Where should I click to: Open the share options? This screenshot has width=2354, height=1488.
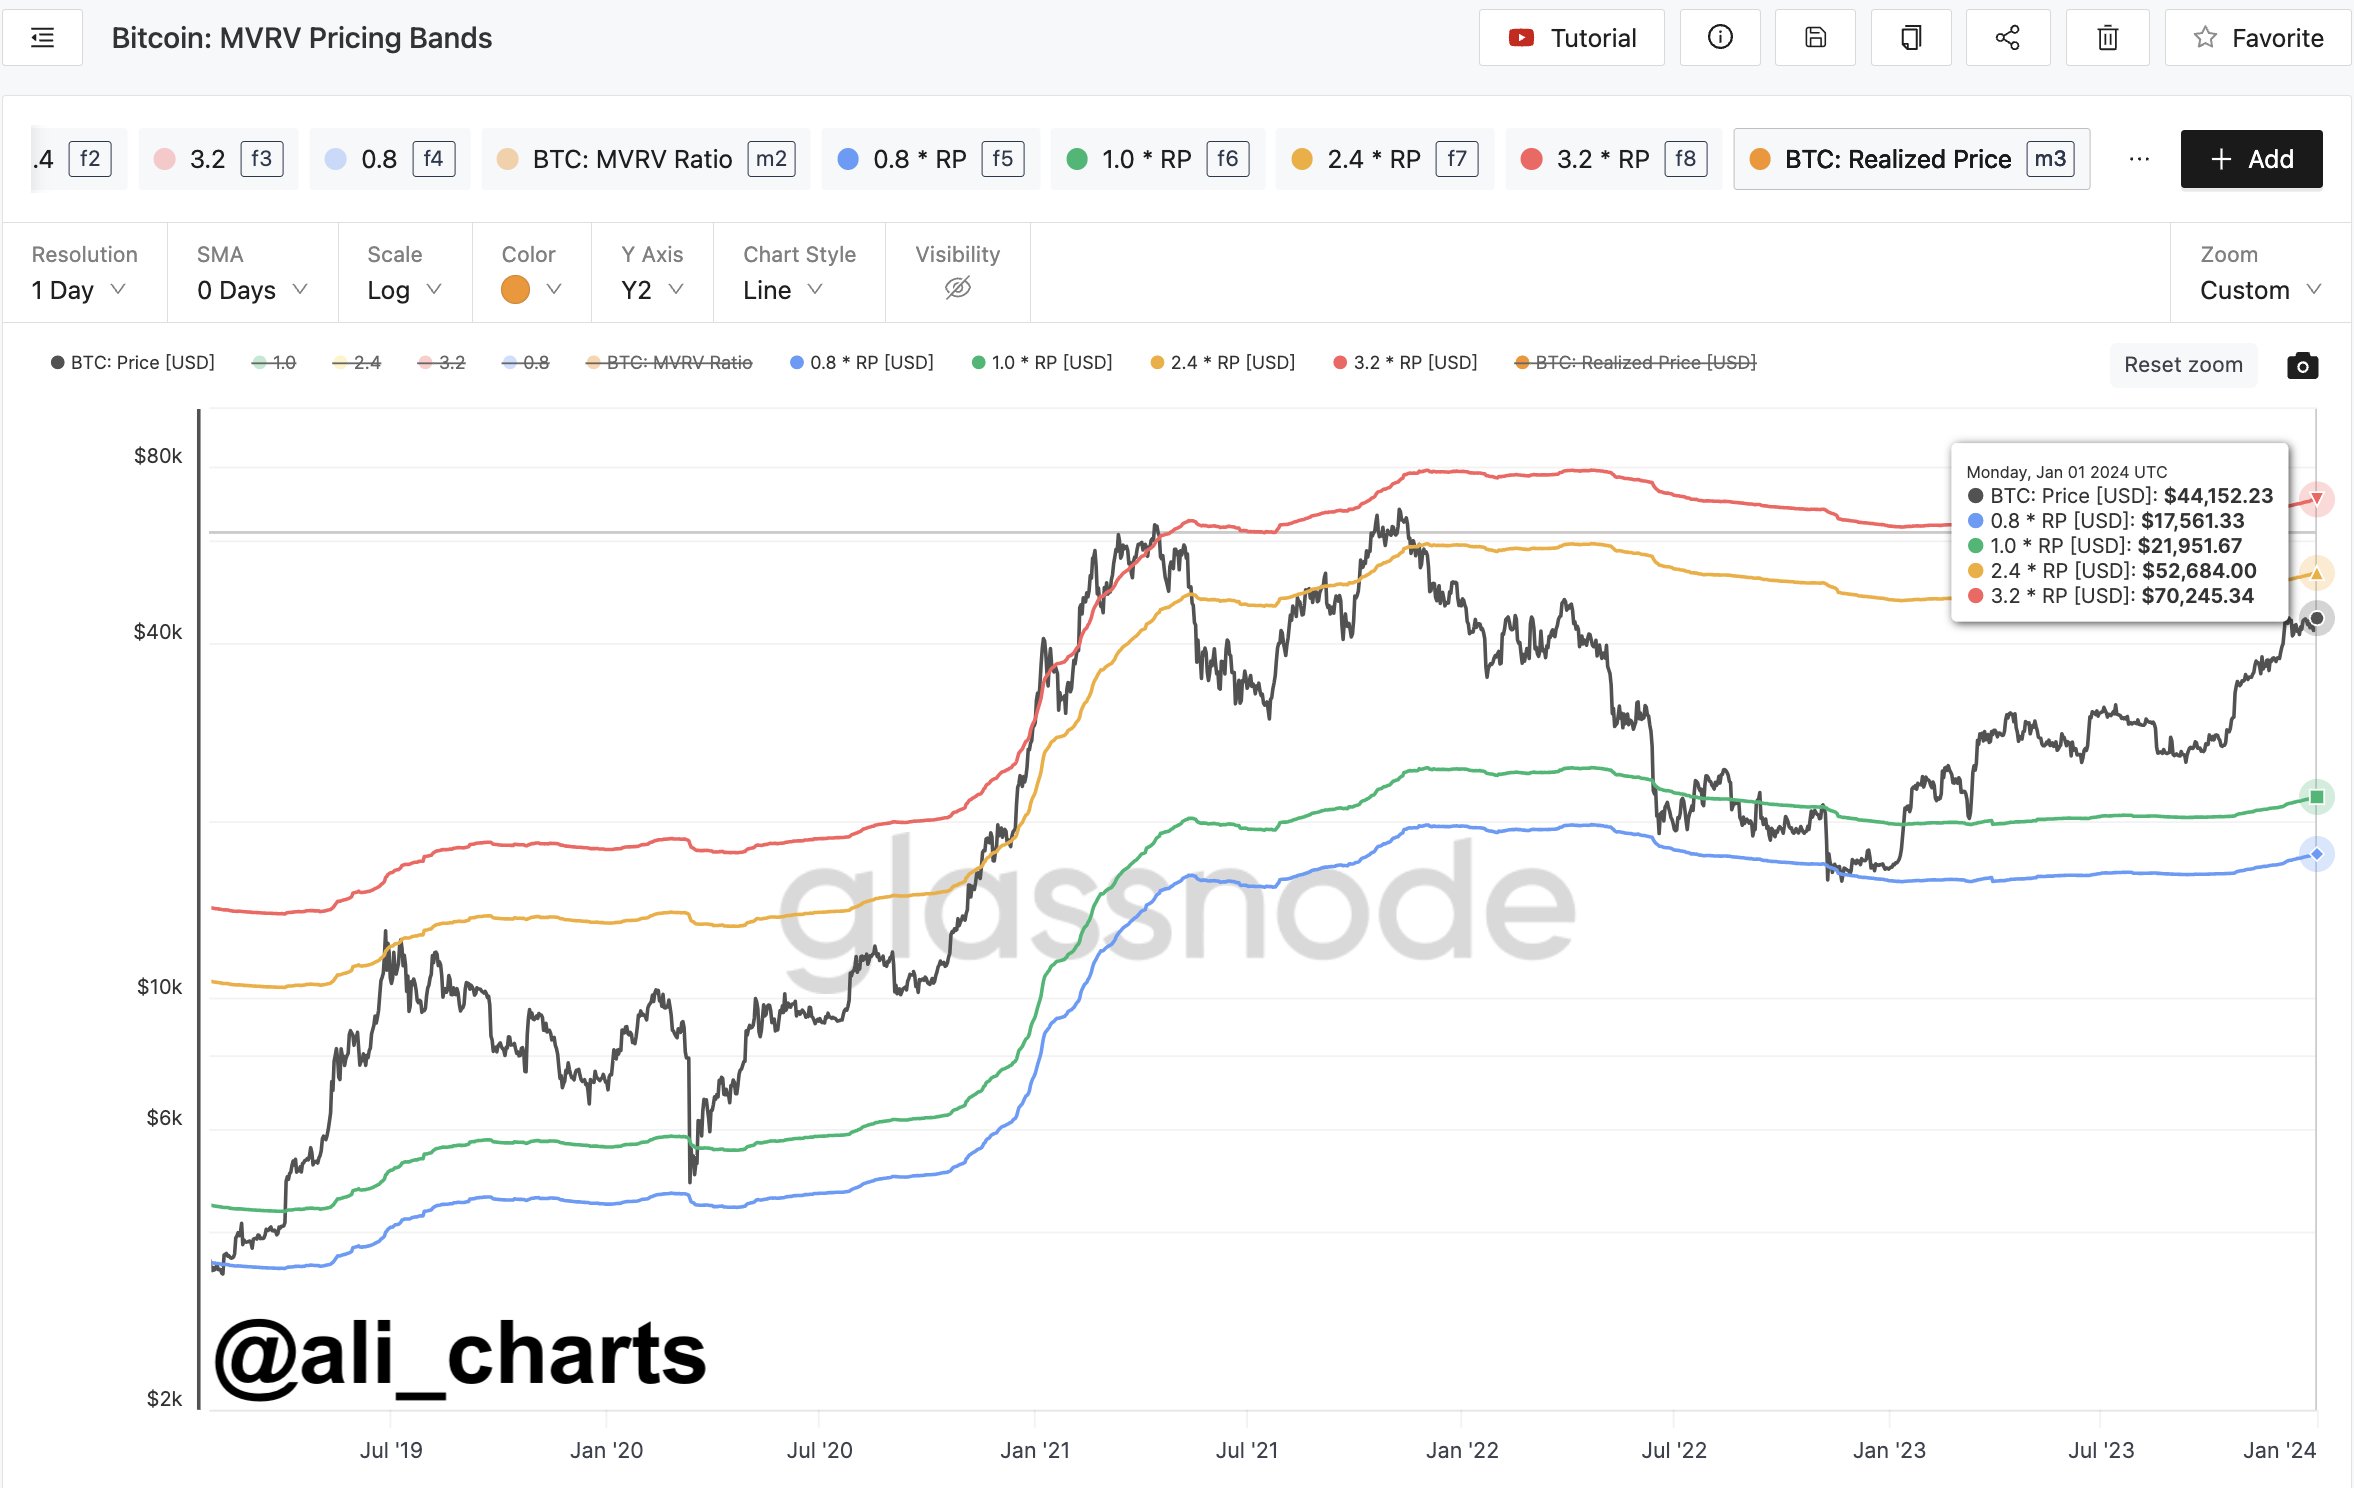(x=2007, y=37)
